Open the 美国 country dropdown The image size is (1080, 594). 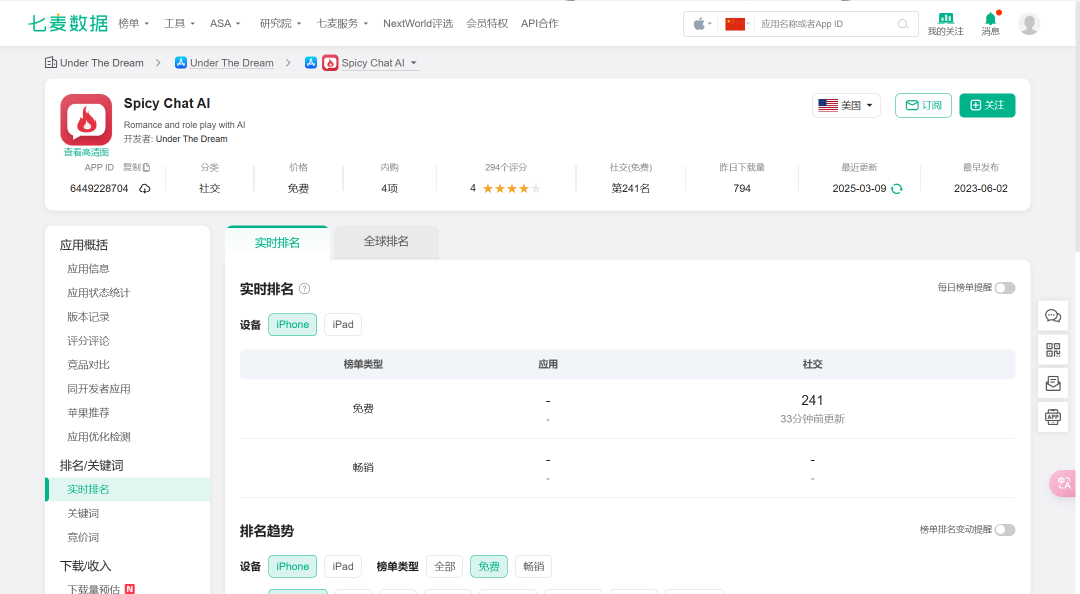[847, 105]
